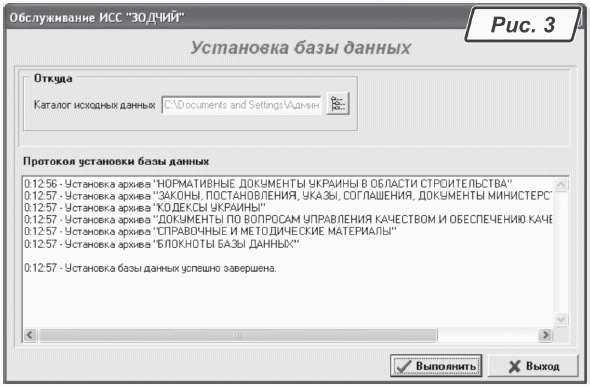Select log line ЗАКОНЫ, ПОСТАНОВЛЕНИЯ, УКАЗЫ
This screenshot has width=590, height=387.
(287, 196)
